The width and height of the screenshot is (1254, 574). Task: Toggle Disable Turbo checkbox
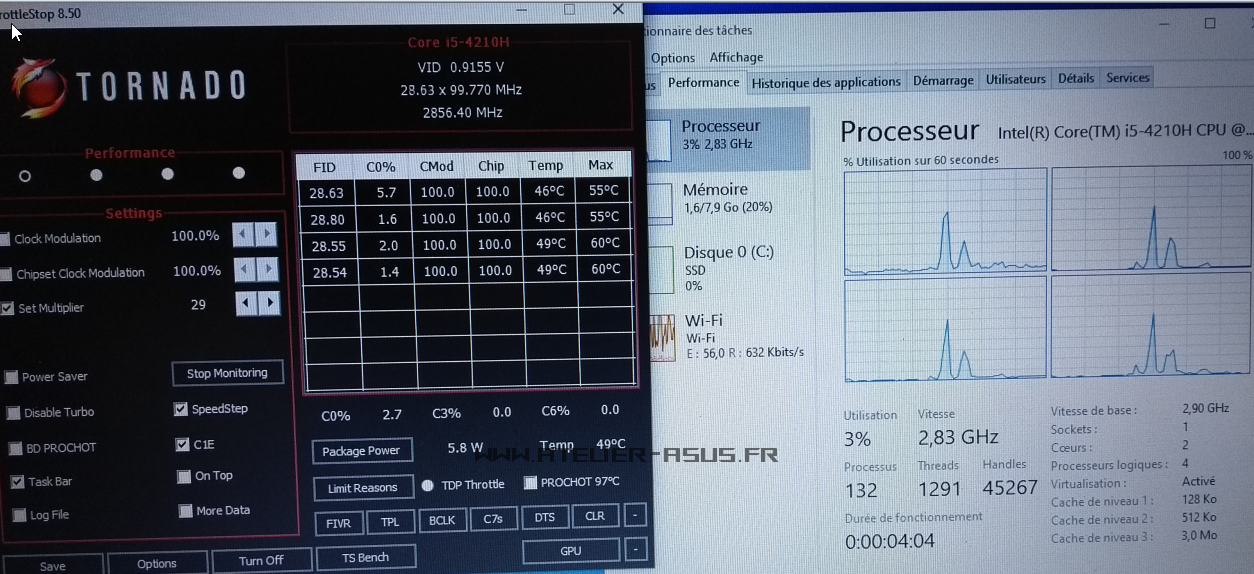tap(14, 412)
